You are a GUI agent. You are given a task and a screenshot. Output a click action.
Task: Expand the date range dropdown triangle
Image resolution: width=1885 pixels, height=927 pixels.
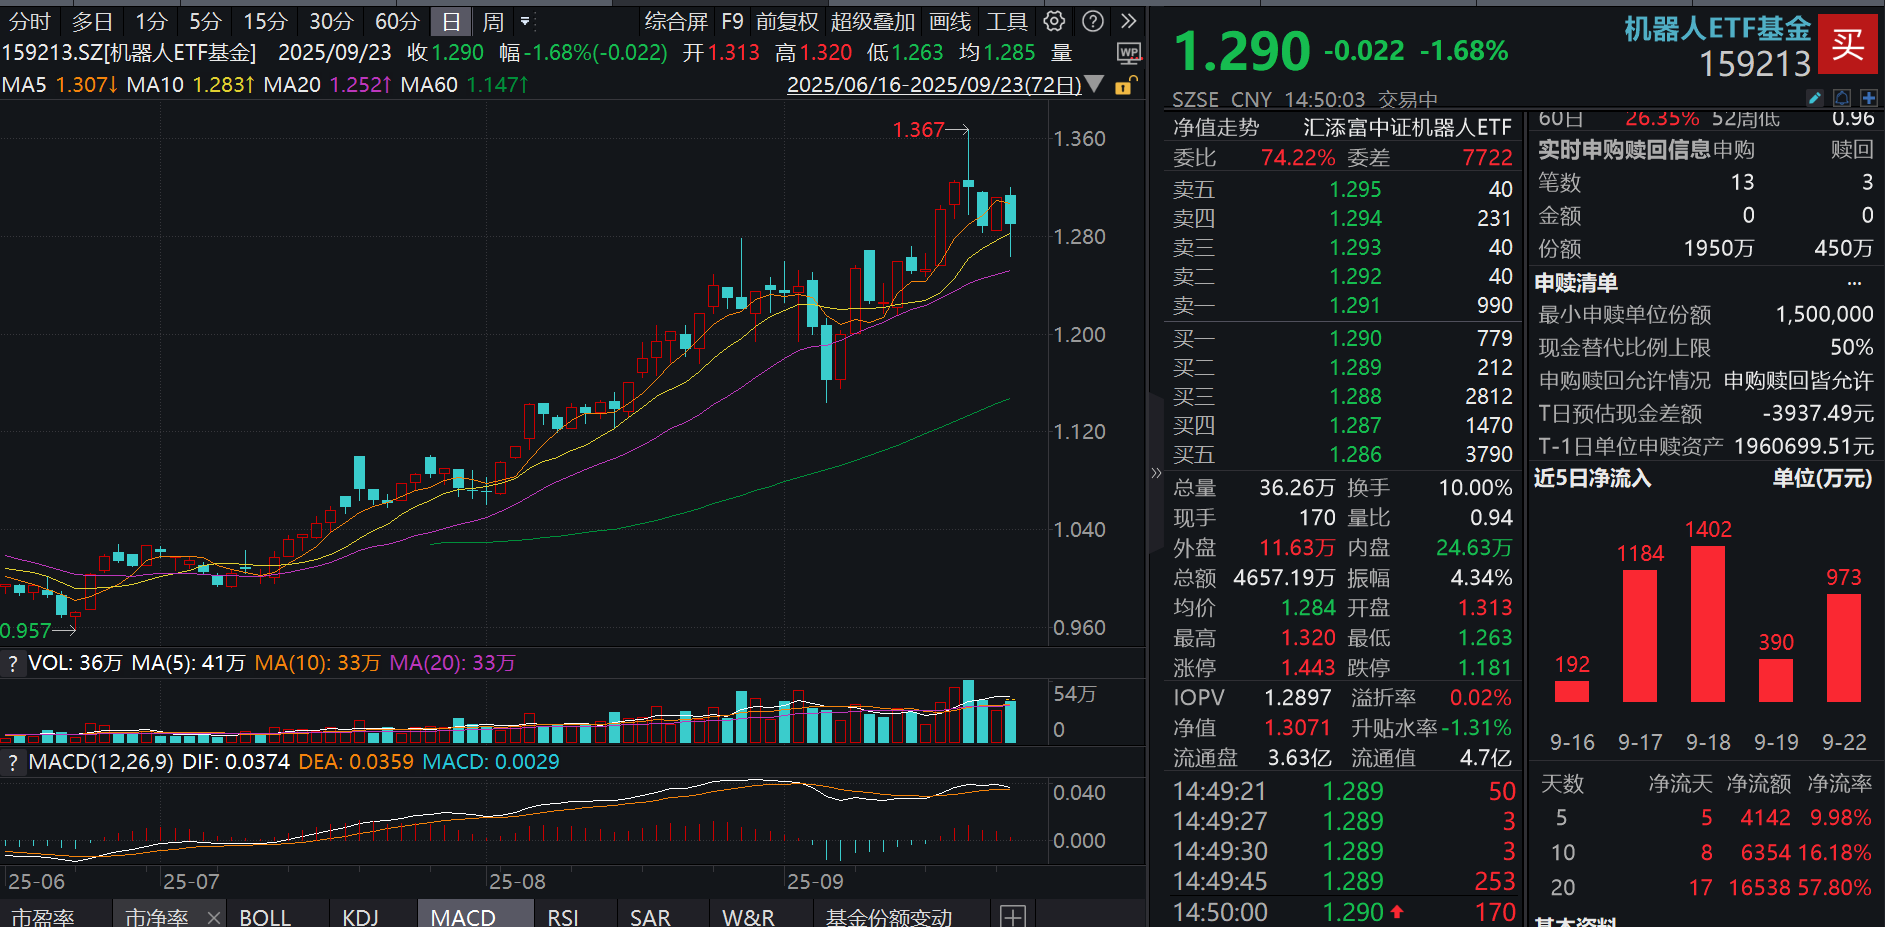(x=1095, y=86)
